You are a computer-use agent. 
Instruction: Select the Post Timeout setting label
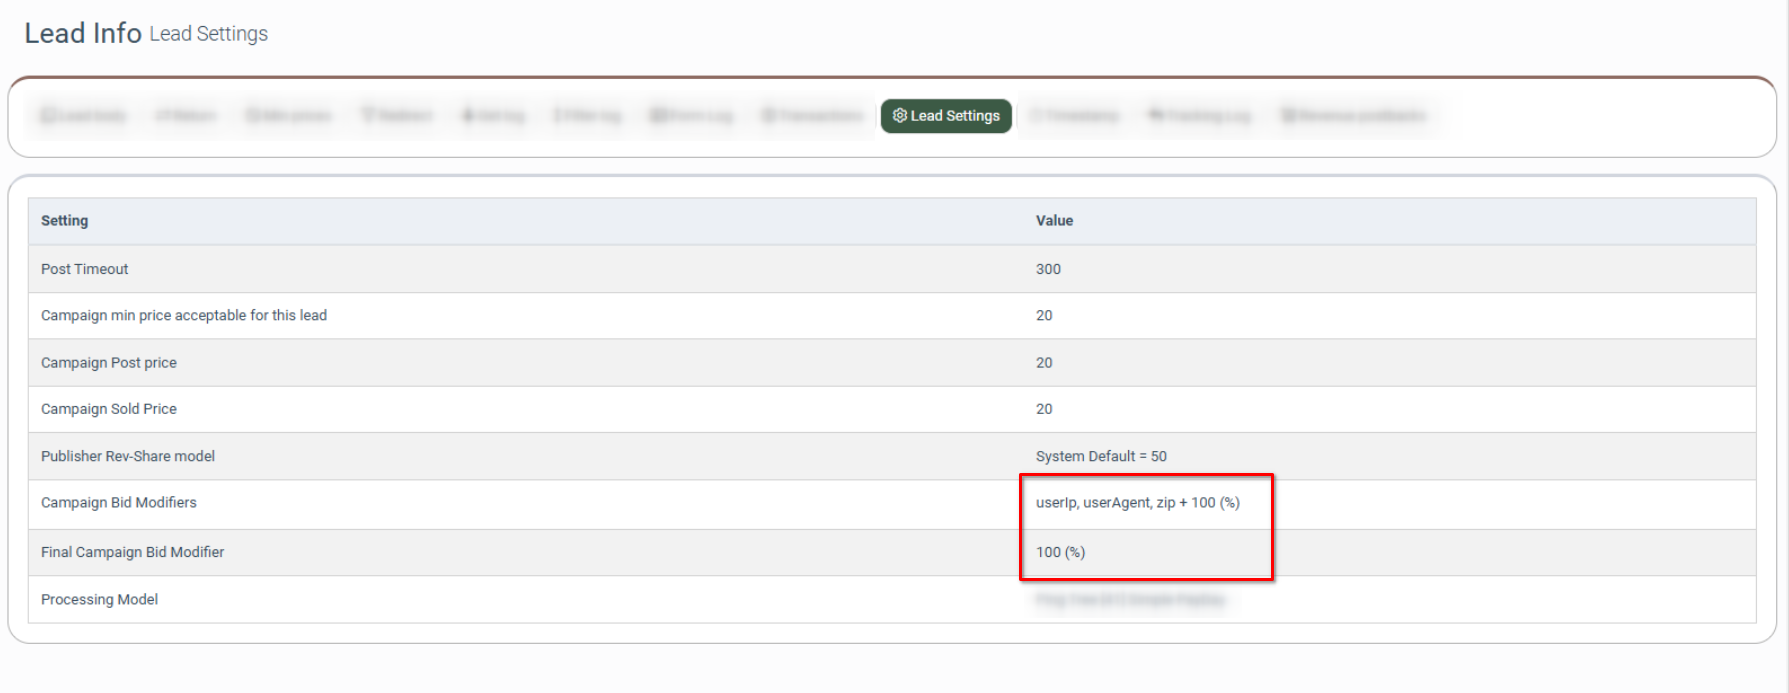tap(84, 269)
